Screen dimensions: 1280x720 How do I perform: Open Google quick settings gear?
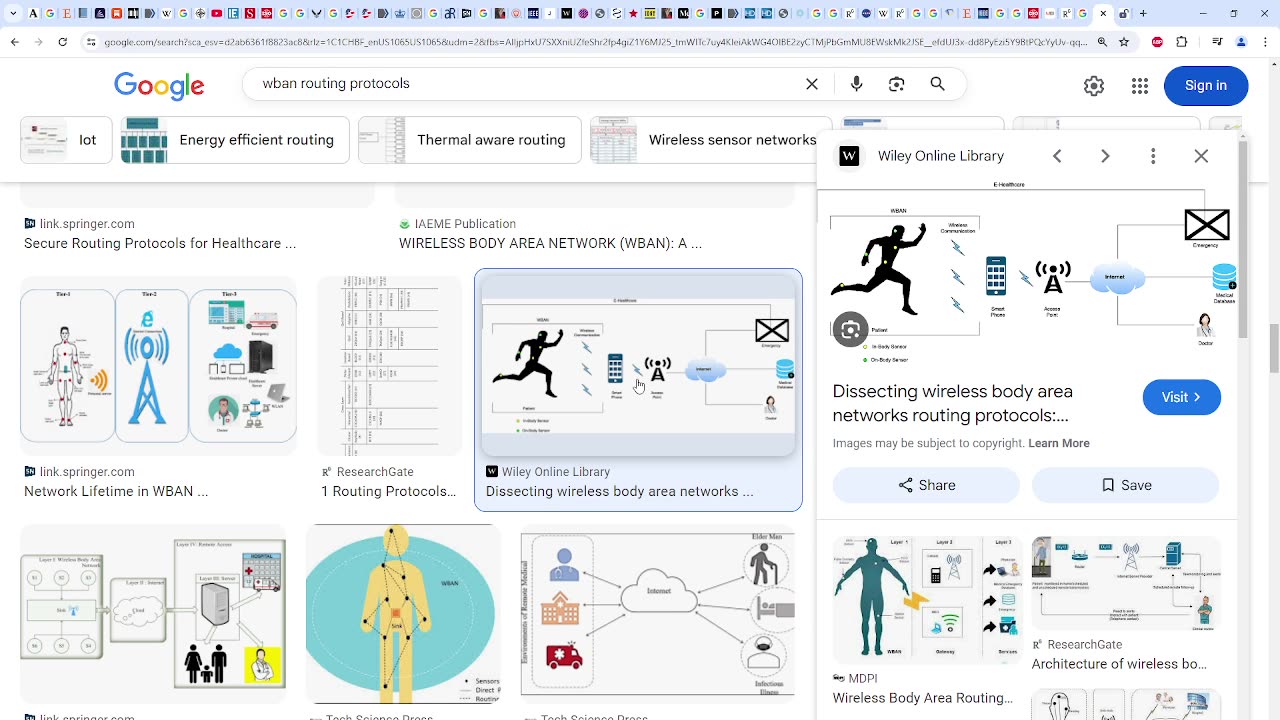(x=1094, y=86)
